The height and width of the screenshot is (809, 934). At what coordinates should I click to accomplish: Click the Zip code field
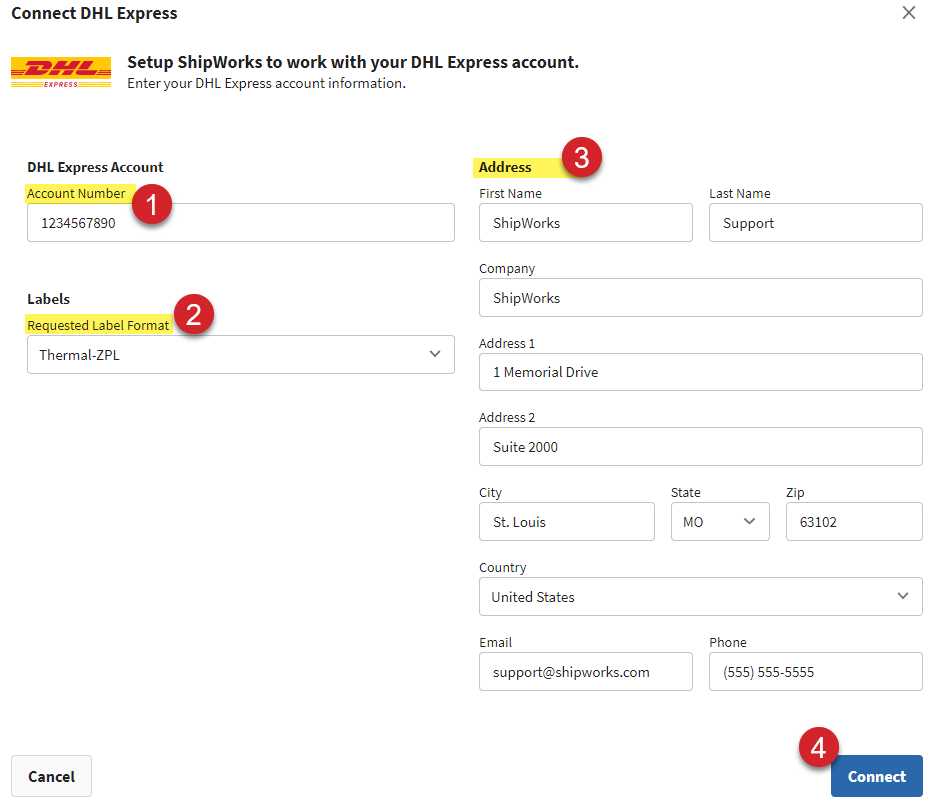click(854, 522)
